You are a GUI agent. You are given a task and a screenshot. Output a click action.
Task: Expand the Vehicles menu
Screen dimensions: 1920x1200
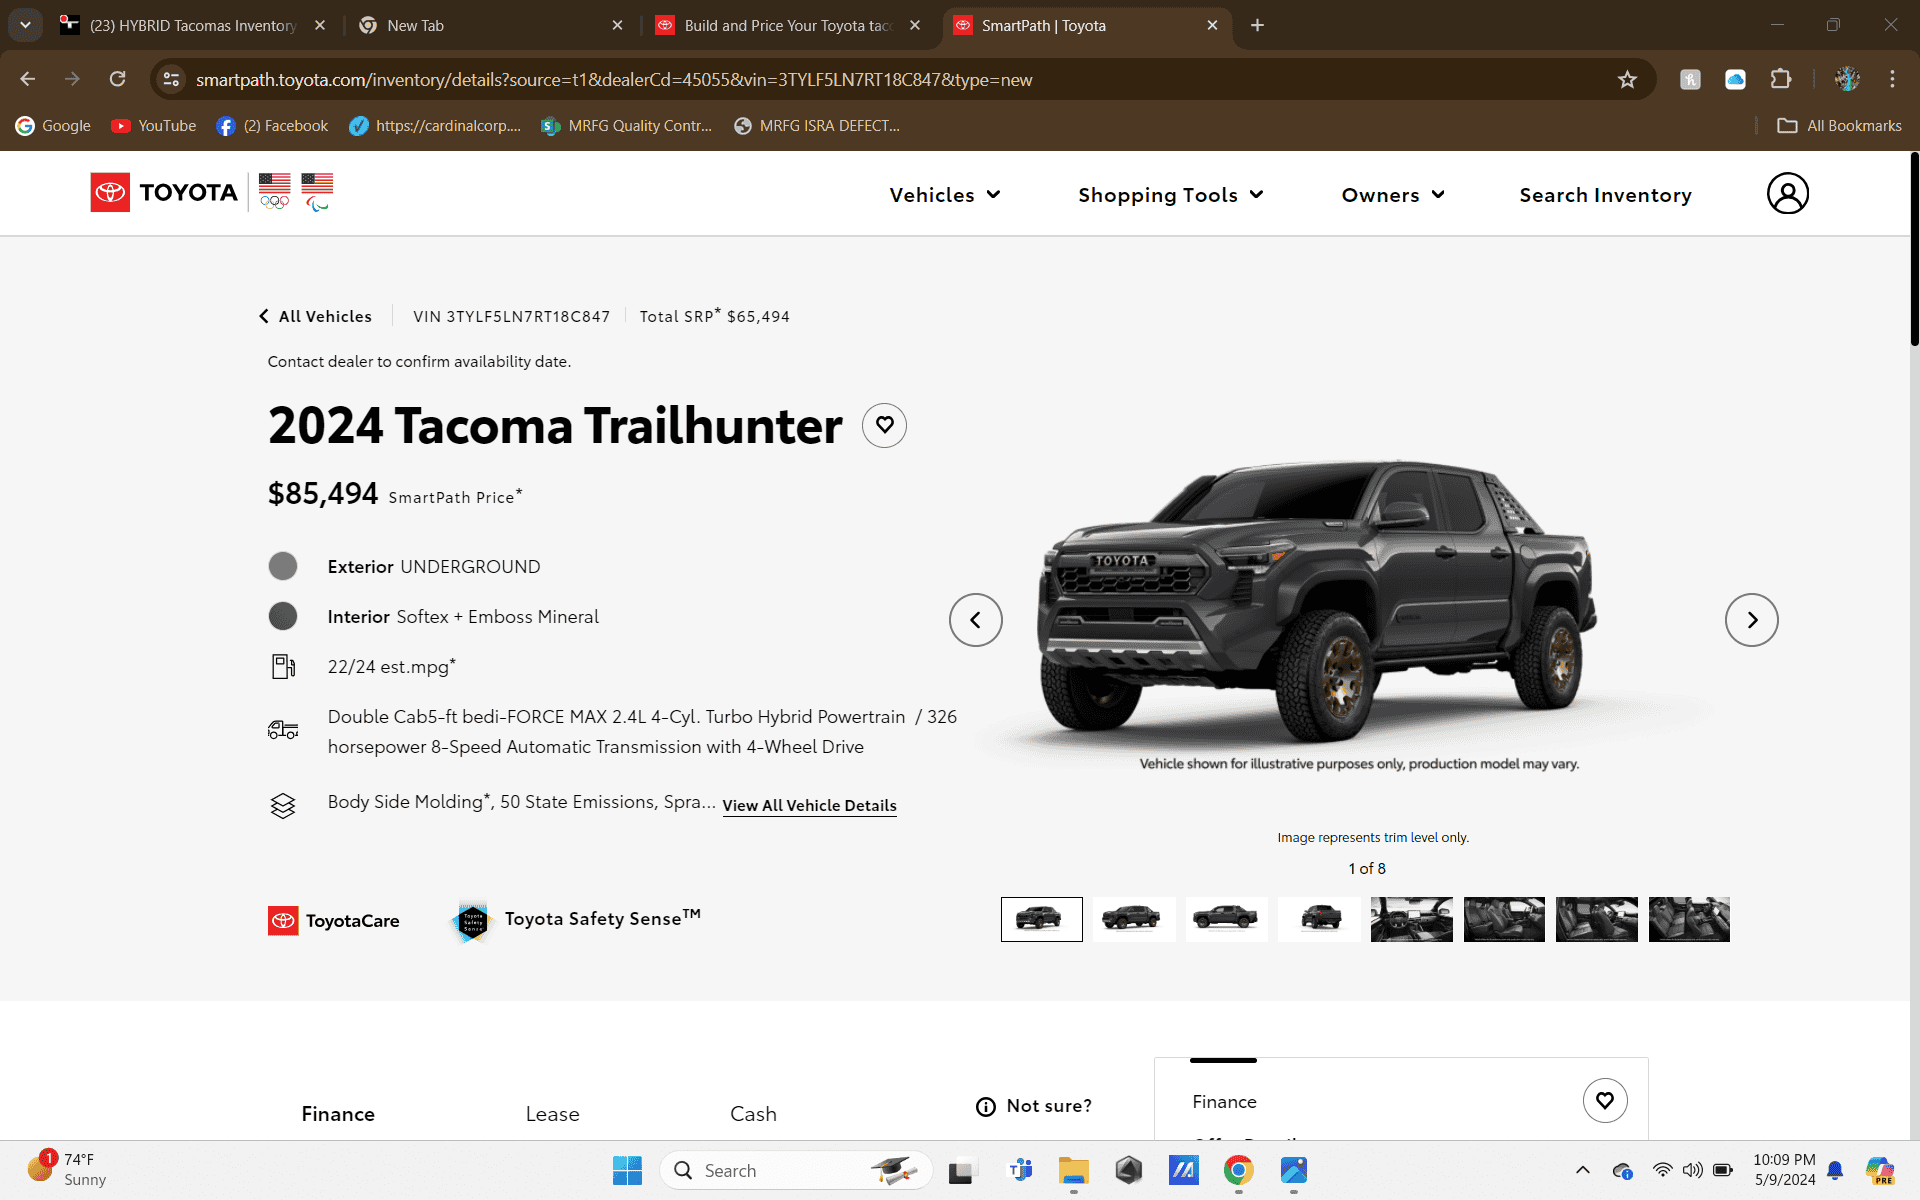click(945, 195)
